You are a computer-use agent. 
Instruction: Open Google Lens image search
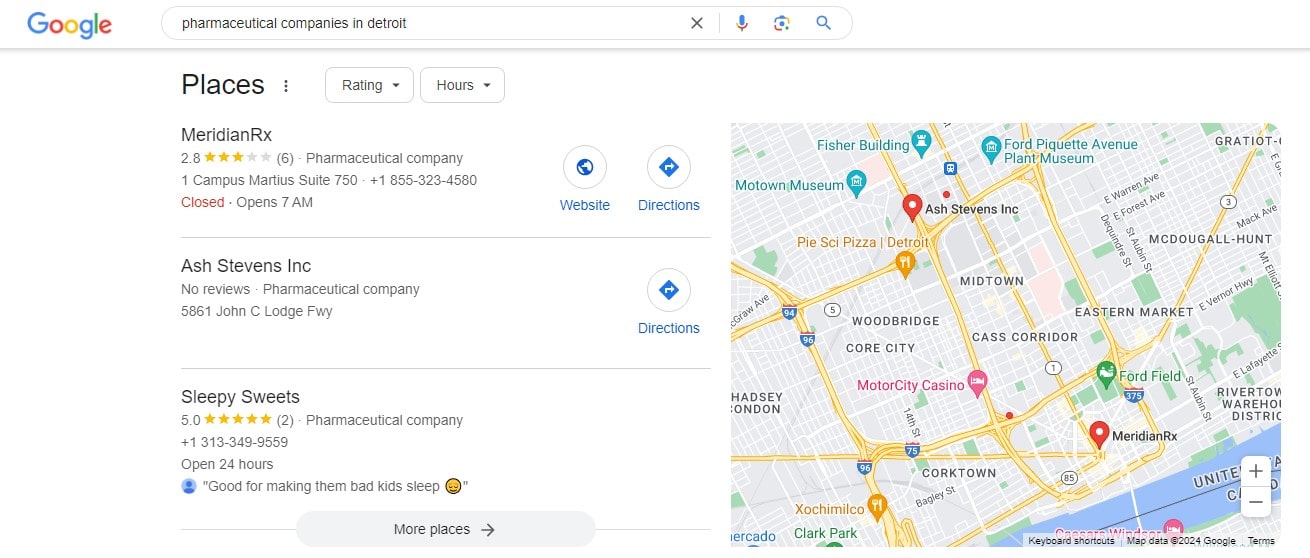pos(782,23)
